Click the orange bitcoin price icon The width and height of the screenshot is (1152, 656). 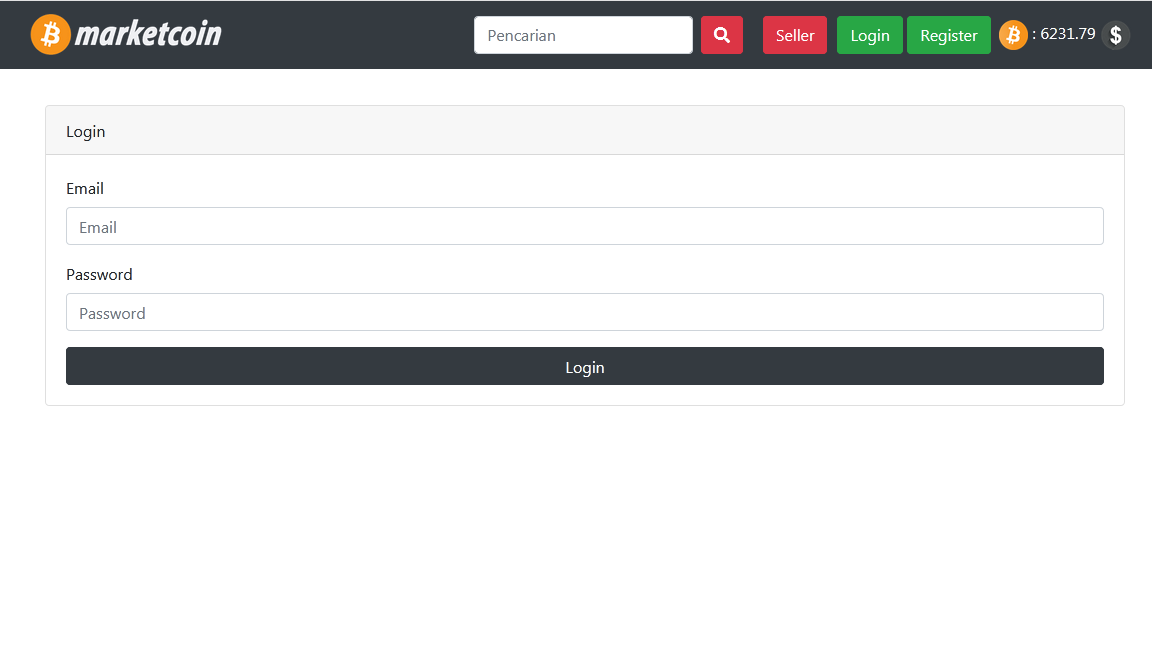coord(1013,35)
